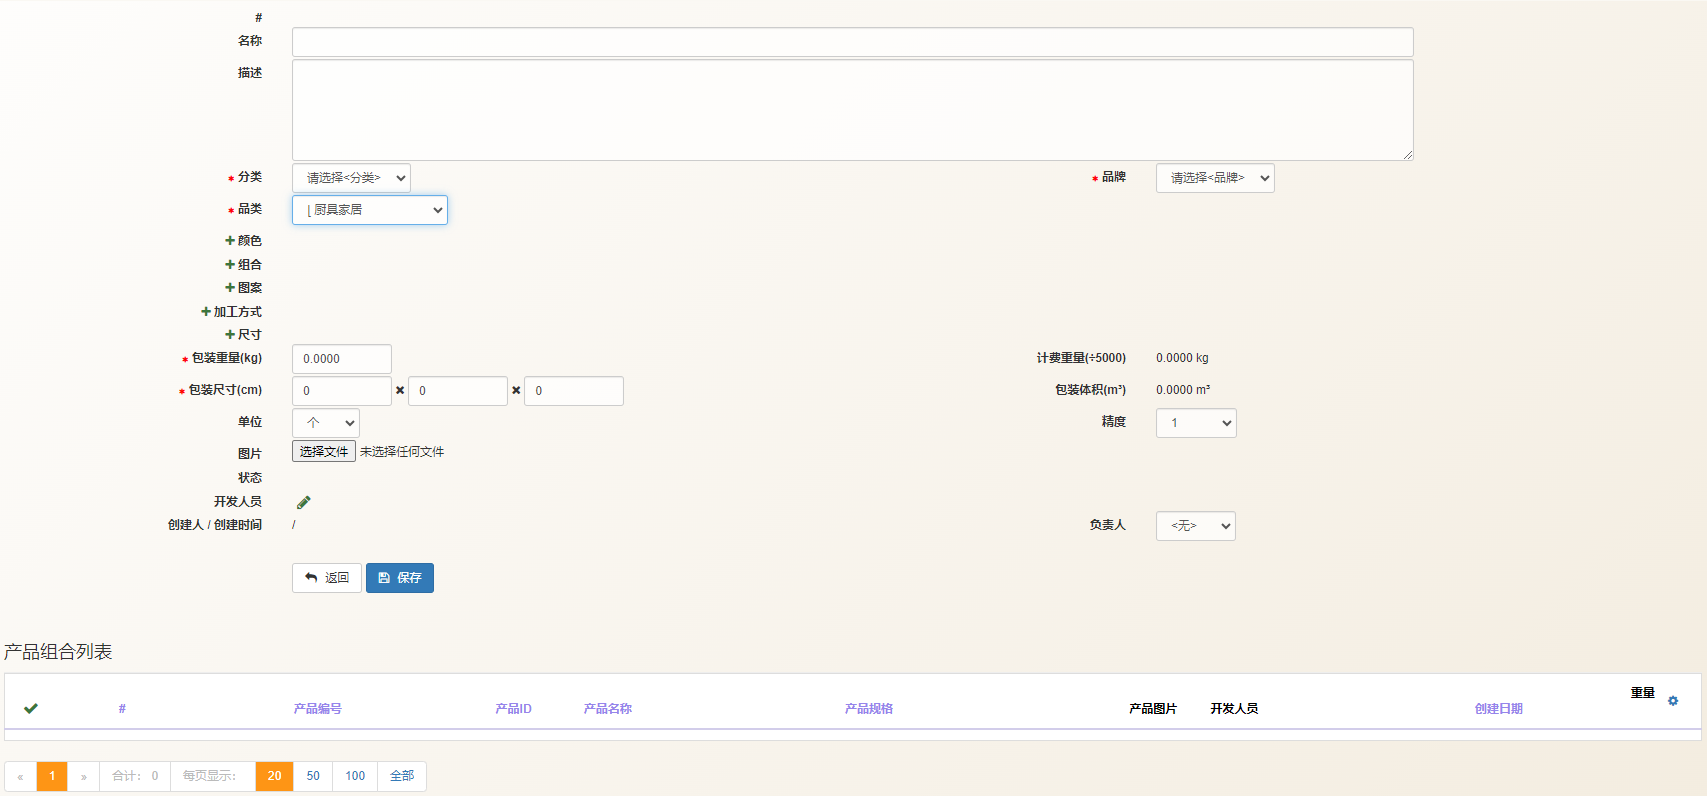Image resolution: width=1707 pixels, height=796 pixels.
Task: Click the 产品组合列表 heading
Action: (x=58, y=652)
